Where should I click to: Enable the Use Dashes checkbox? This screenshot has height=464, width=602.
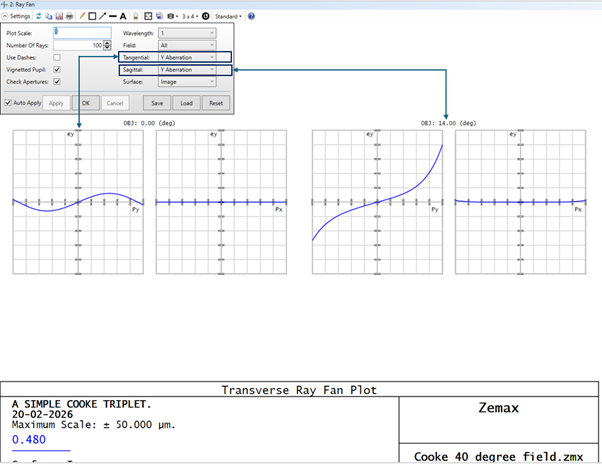coord(57,58)
